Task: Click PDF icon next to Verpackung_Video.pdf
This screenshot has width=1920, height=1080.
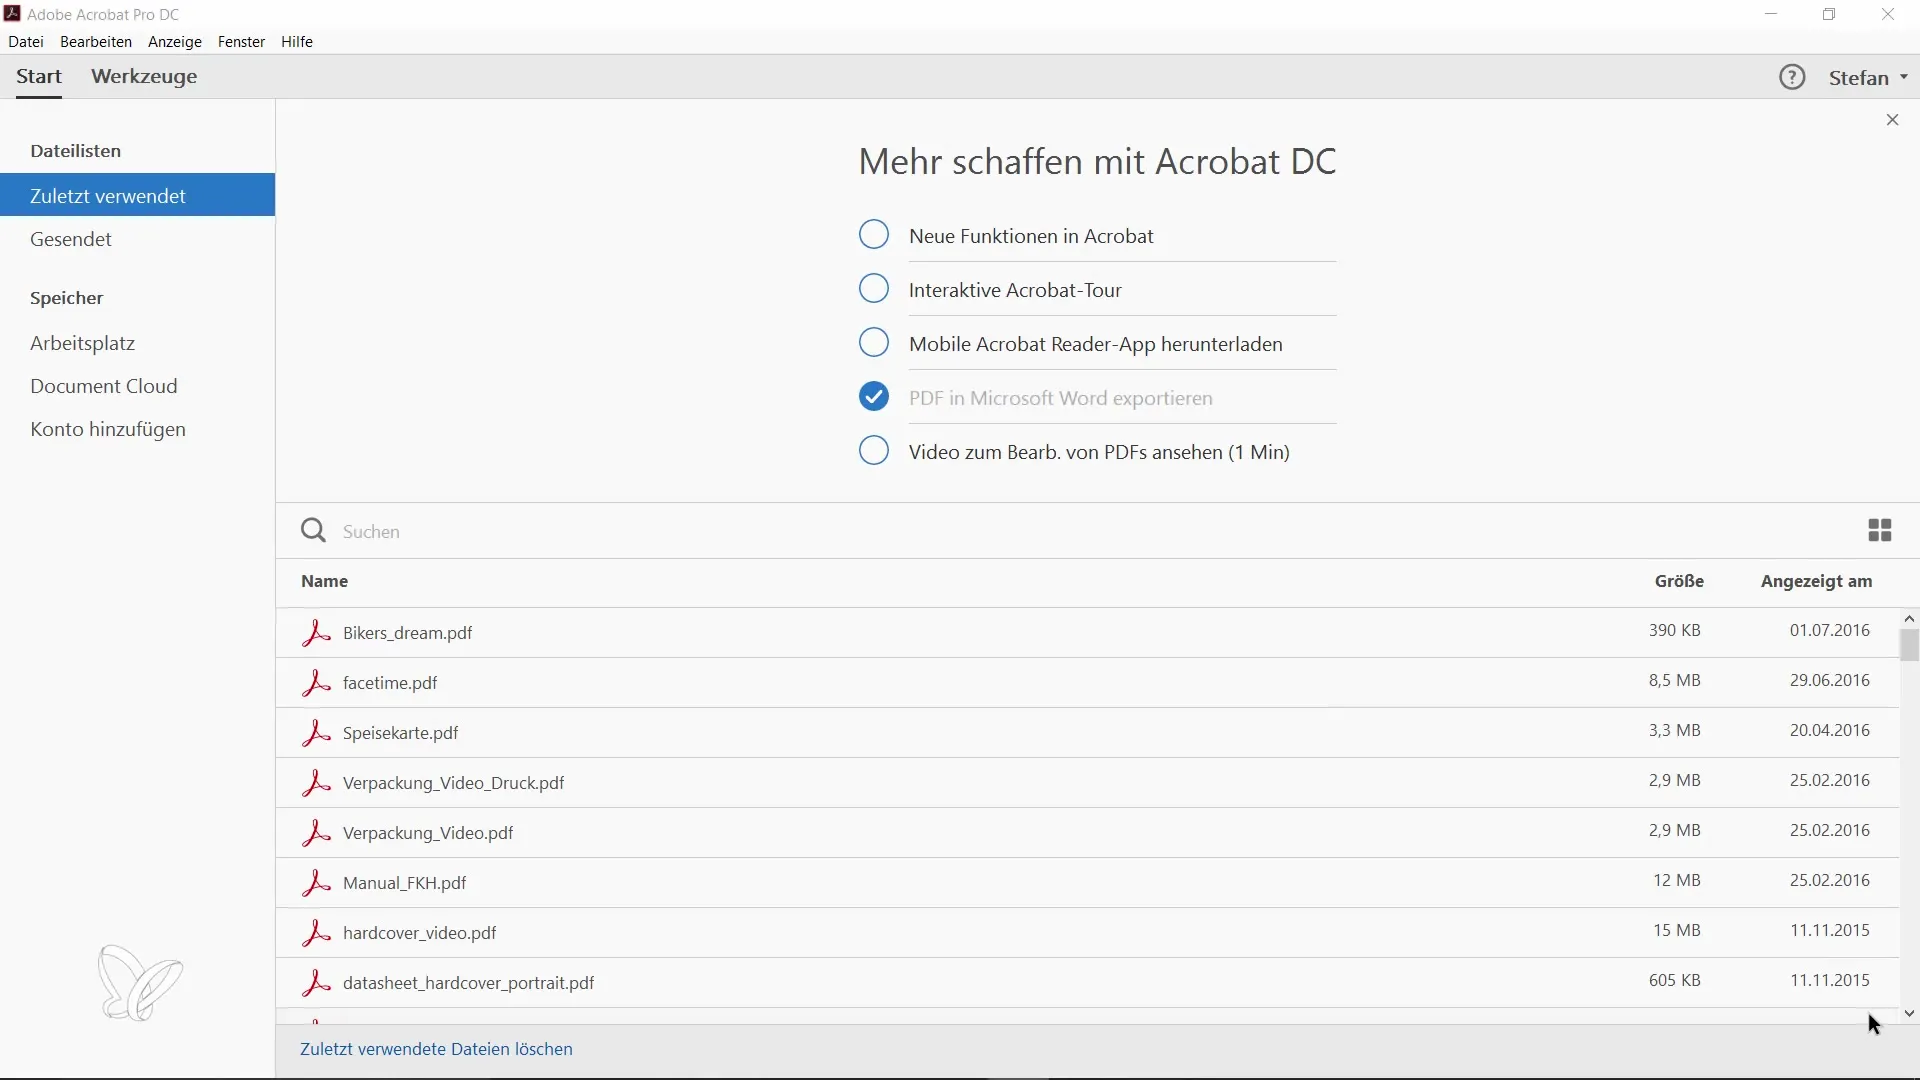Action: tap(316, 833)
